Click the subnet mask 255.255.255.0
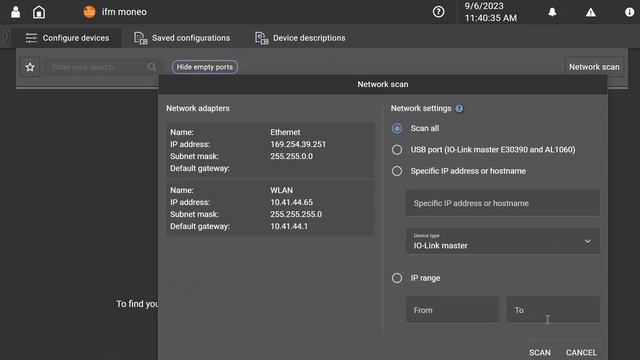Screen dimensions: 640x360 click(296, 214)
